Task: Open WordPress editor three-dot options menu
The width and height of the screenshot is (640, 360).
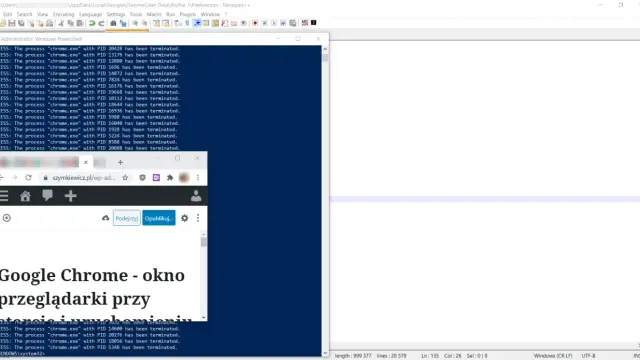Action: click(198, 218)
